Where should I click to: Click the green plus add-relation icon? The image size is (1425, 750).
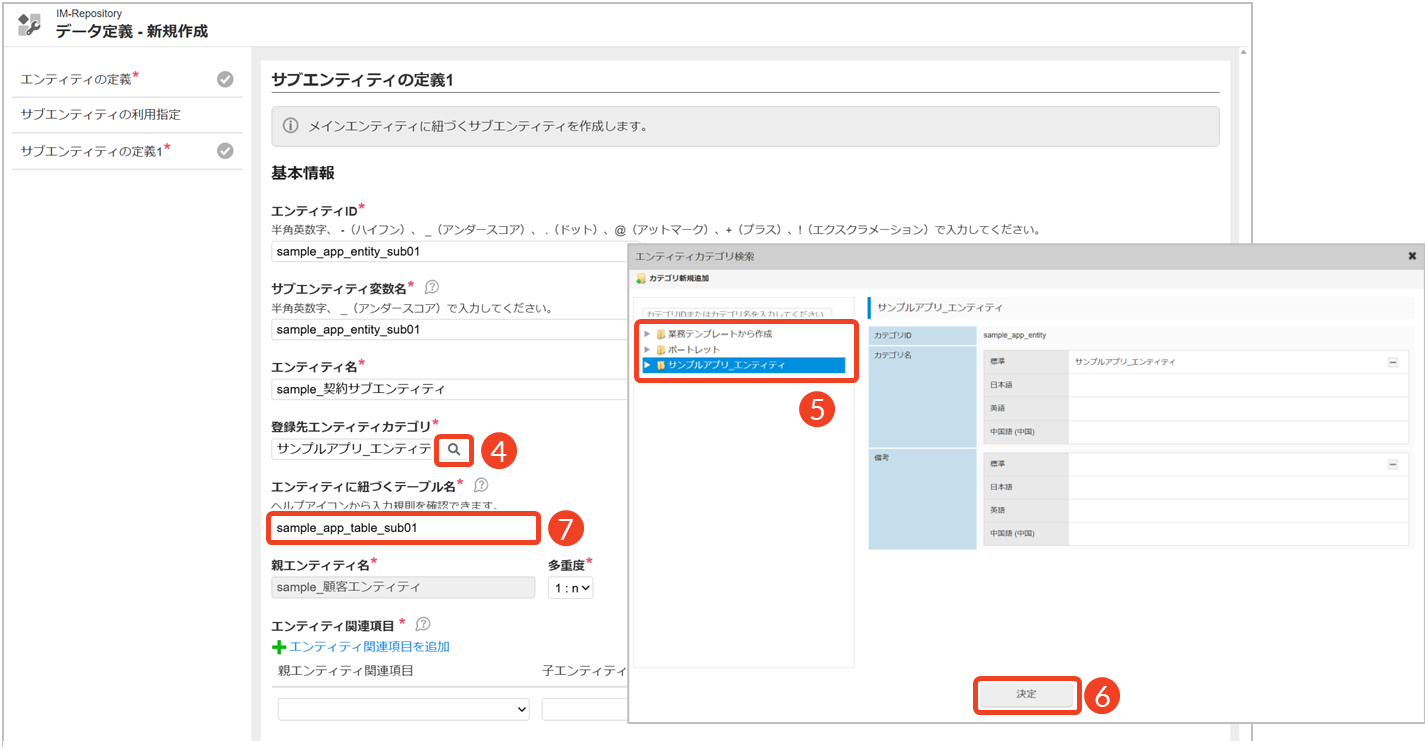[279, 647]
